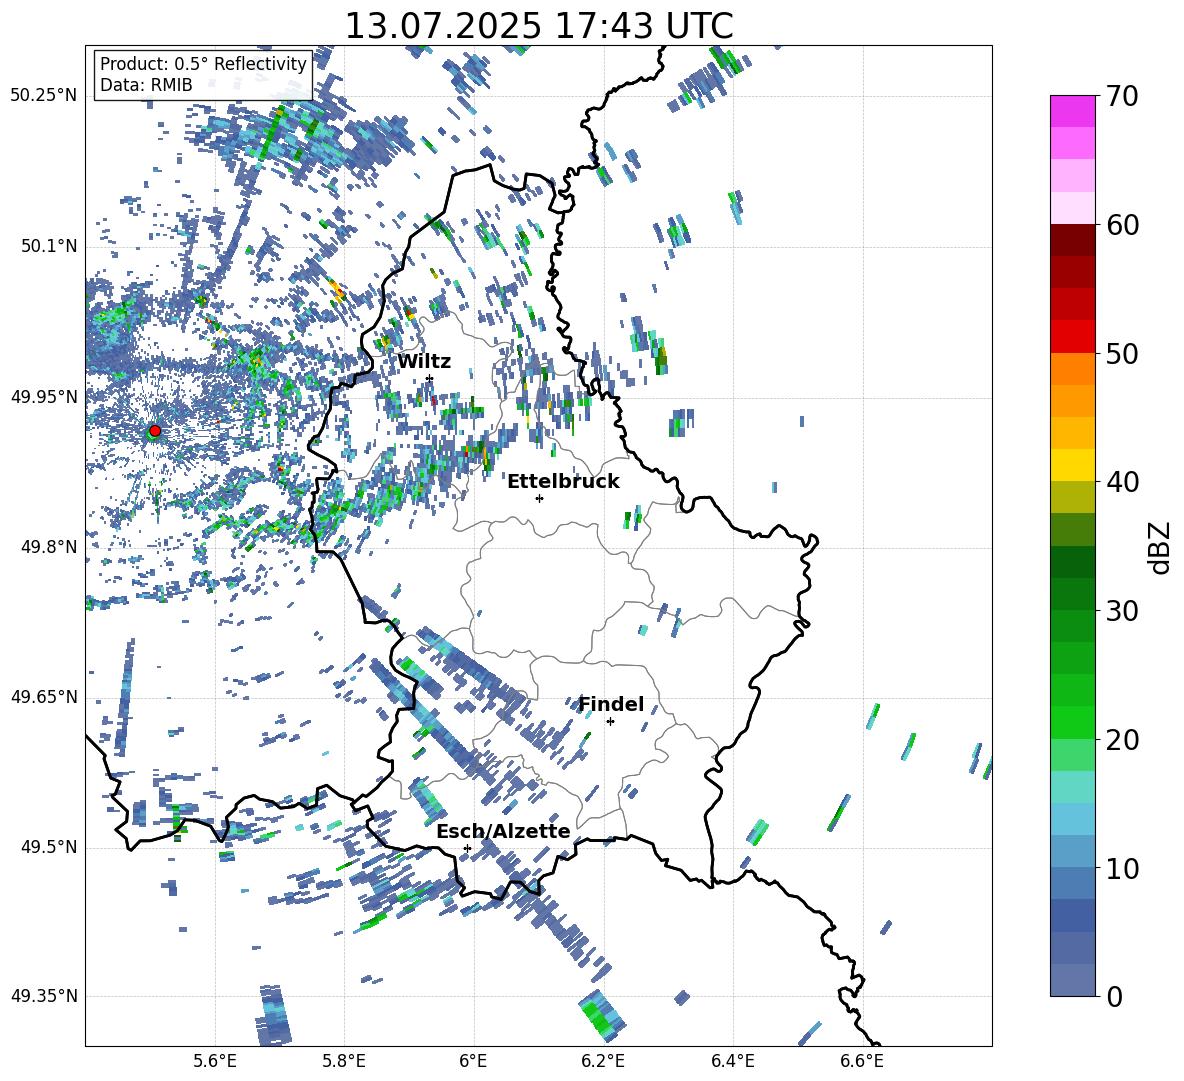Click colorbar tick label 70
The image size is (1184, 1081).
tap(1122, 97)
